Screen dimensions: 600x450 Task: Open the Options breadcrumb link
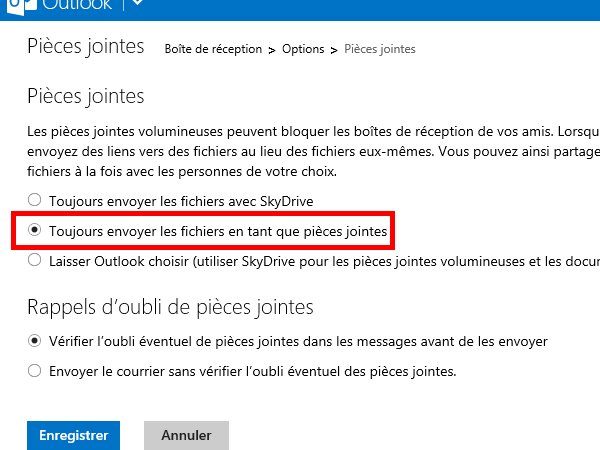[x=303, y=49]
